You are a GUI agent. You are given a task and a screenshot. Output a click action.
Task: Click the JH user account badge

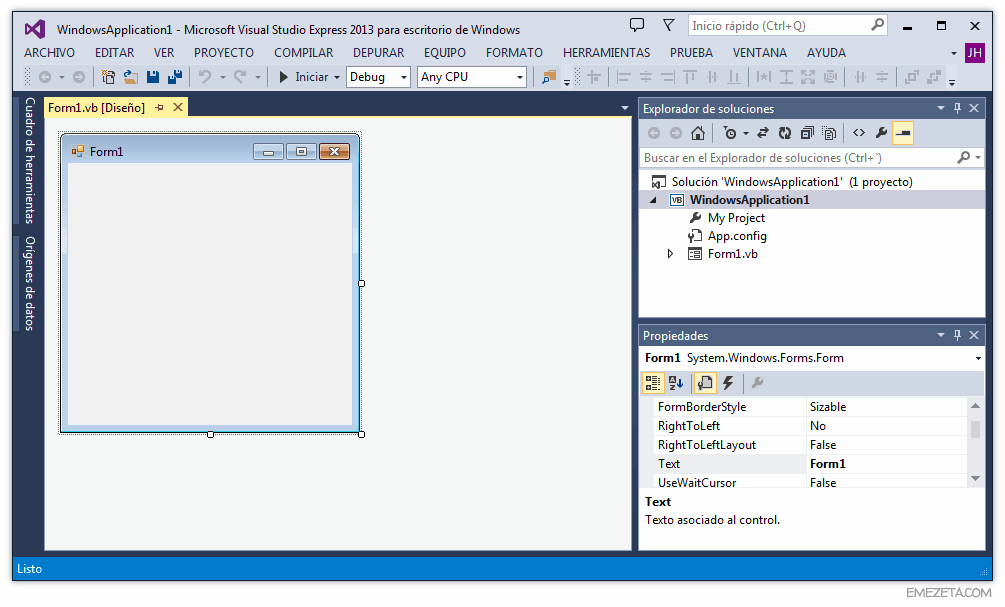tap(974, 53)
